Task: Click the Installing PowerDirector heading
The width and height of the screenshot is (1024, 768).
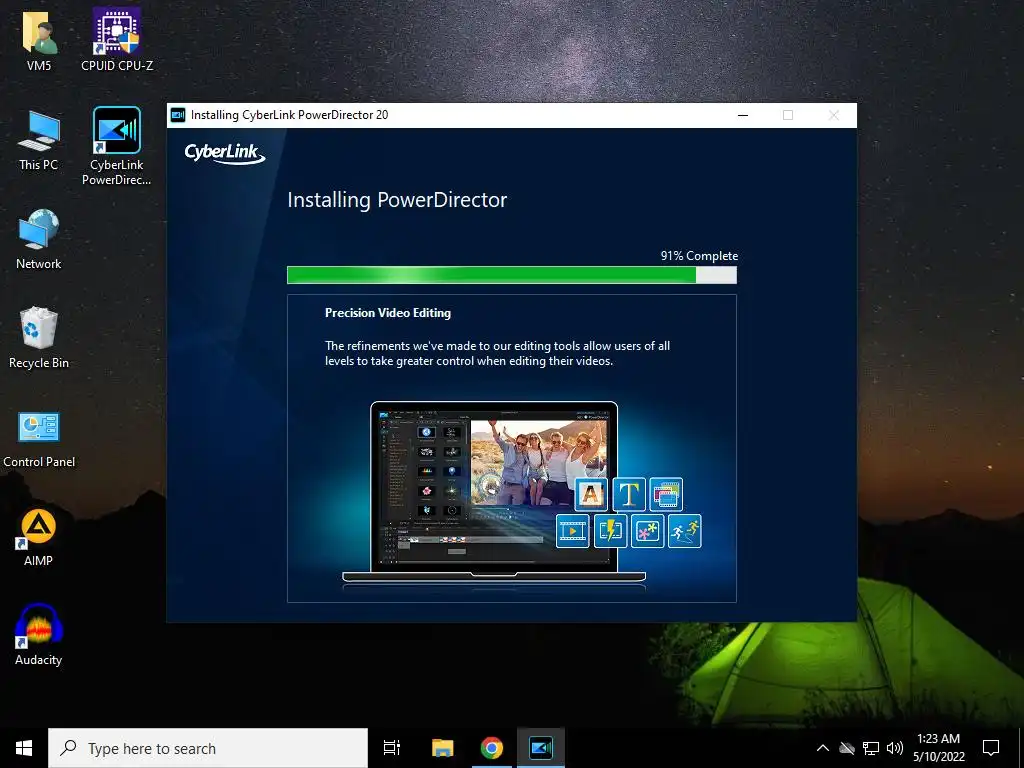Action: tap(397, 200)
